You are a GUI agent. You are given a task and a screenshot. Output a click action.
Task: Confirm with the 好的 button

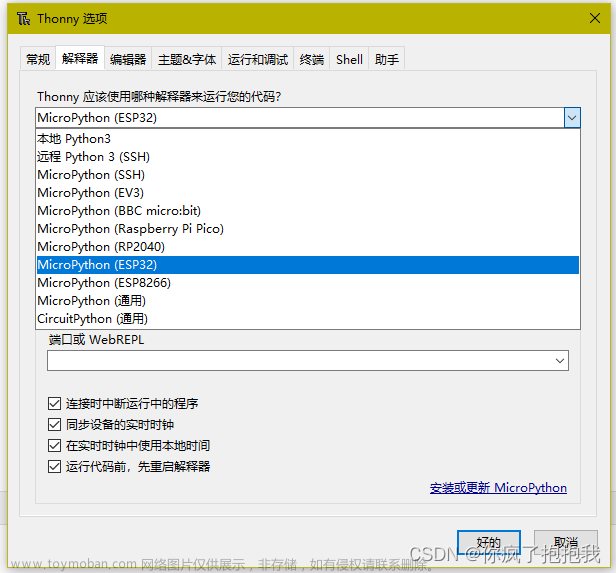489,542
